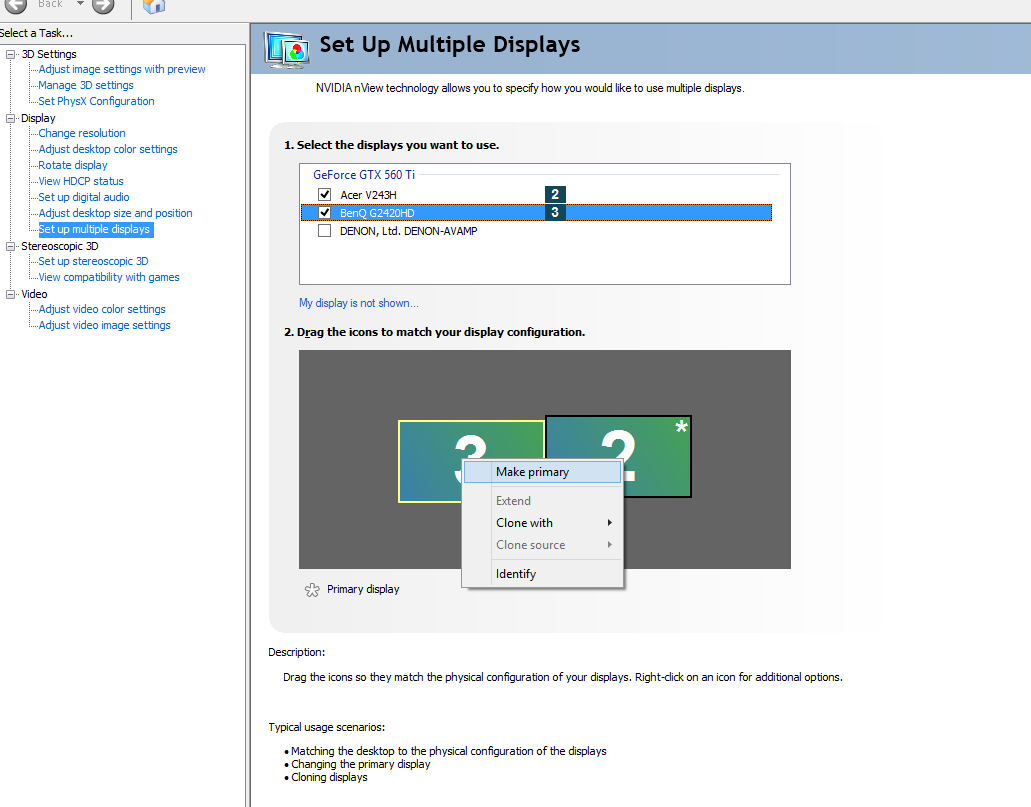
Task: Click the GeForce GTX 560 Ti group label
Action: click(x=364, y=175)
